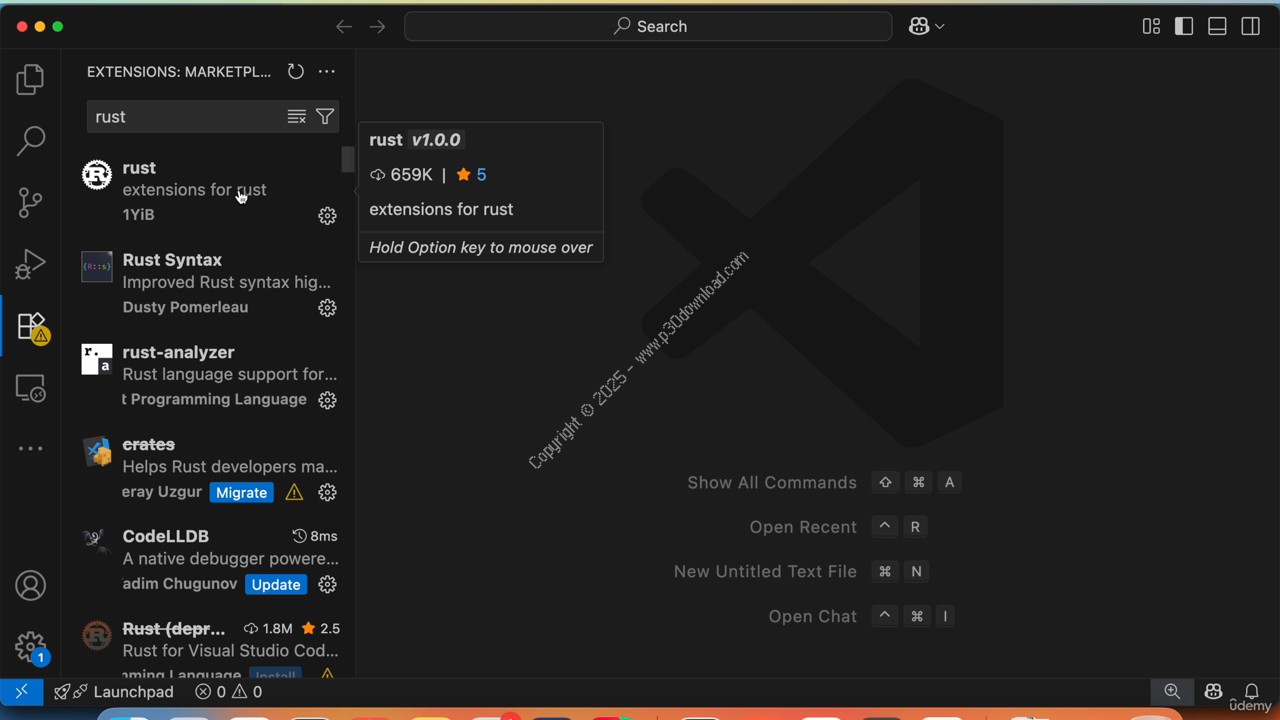Click Open Chat shortcut hint
This screenshot has height=720, width=1280.
[x=812, y=616]
